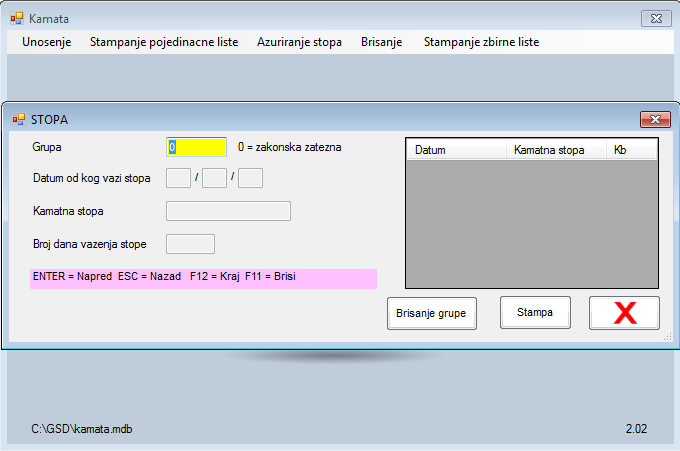
Task: Open the Unosenje menu
Action: pyautogui.click(x=46, y=42)
